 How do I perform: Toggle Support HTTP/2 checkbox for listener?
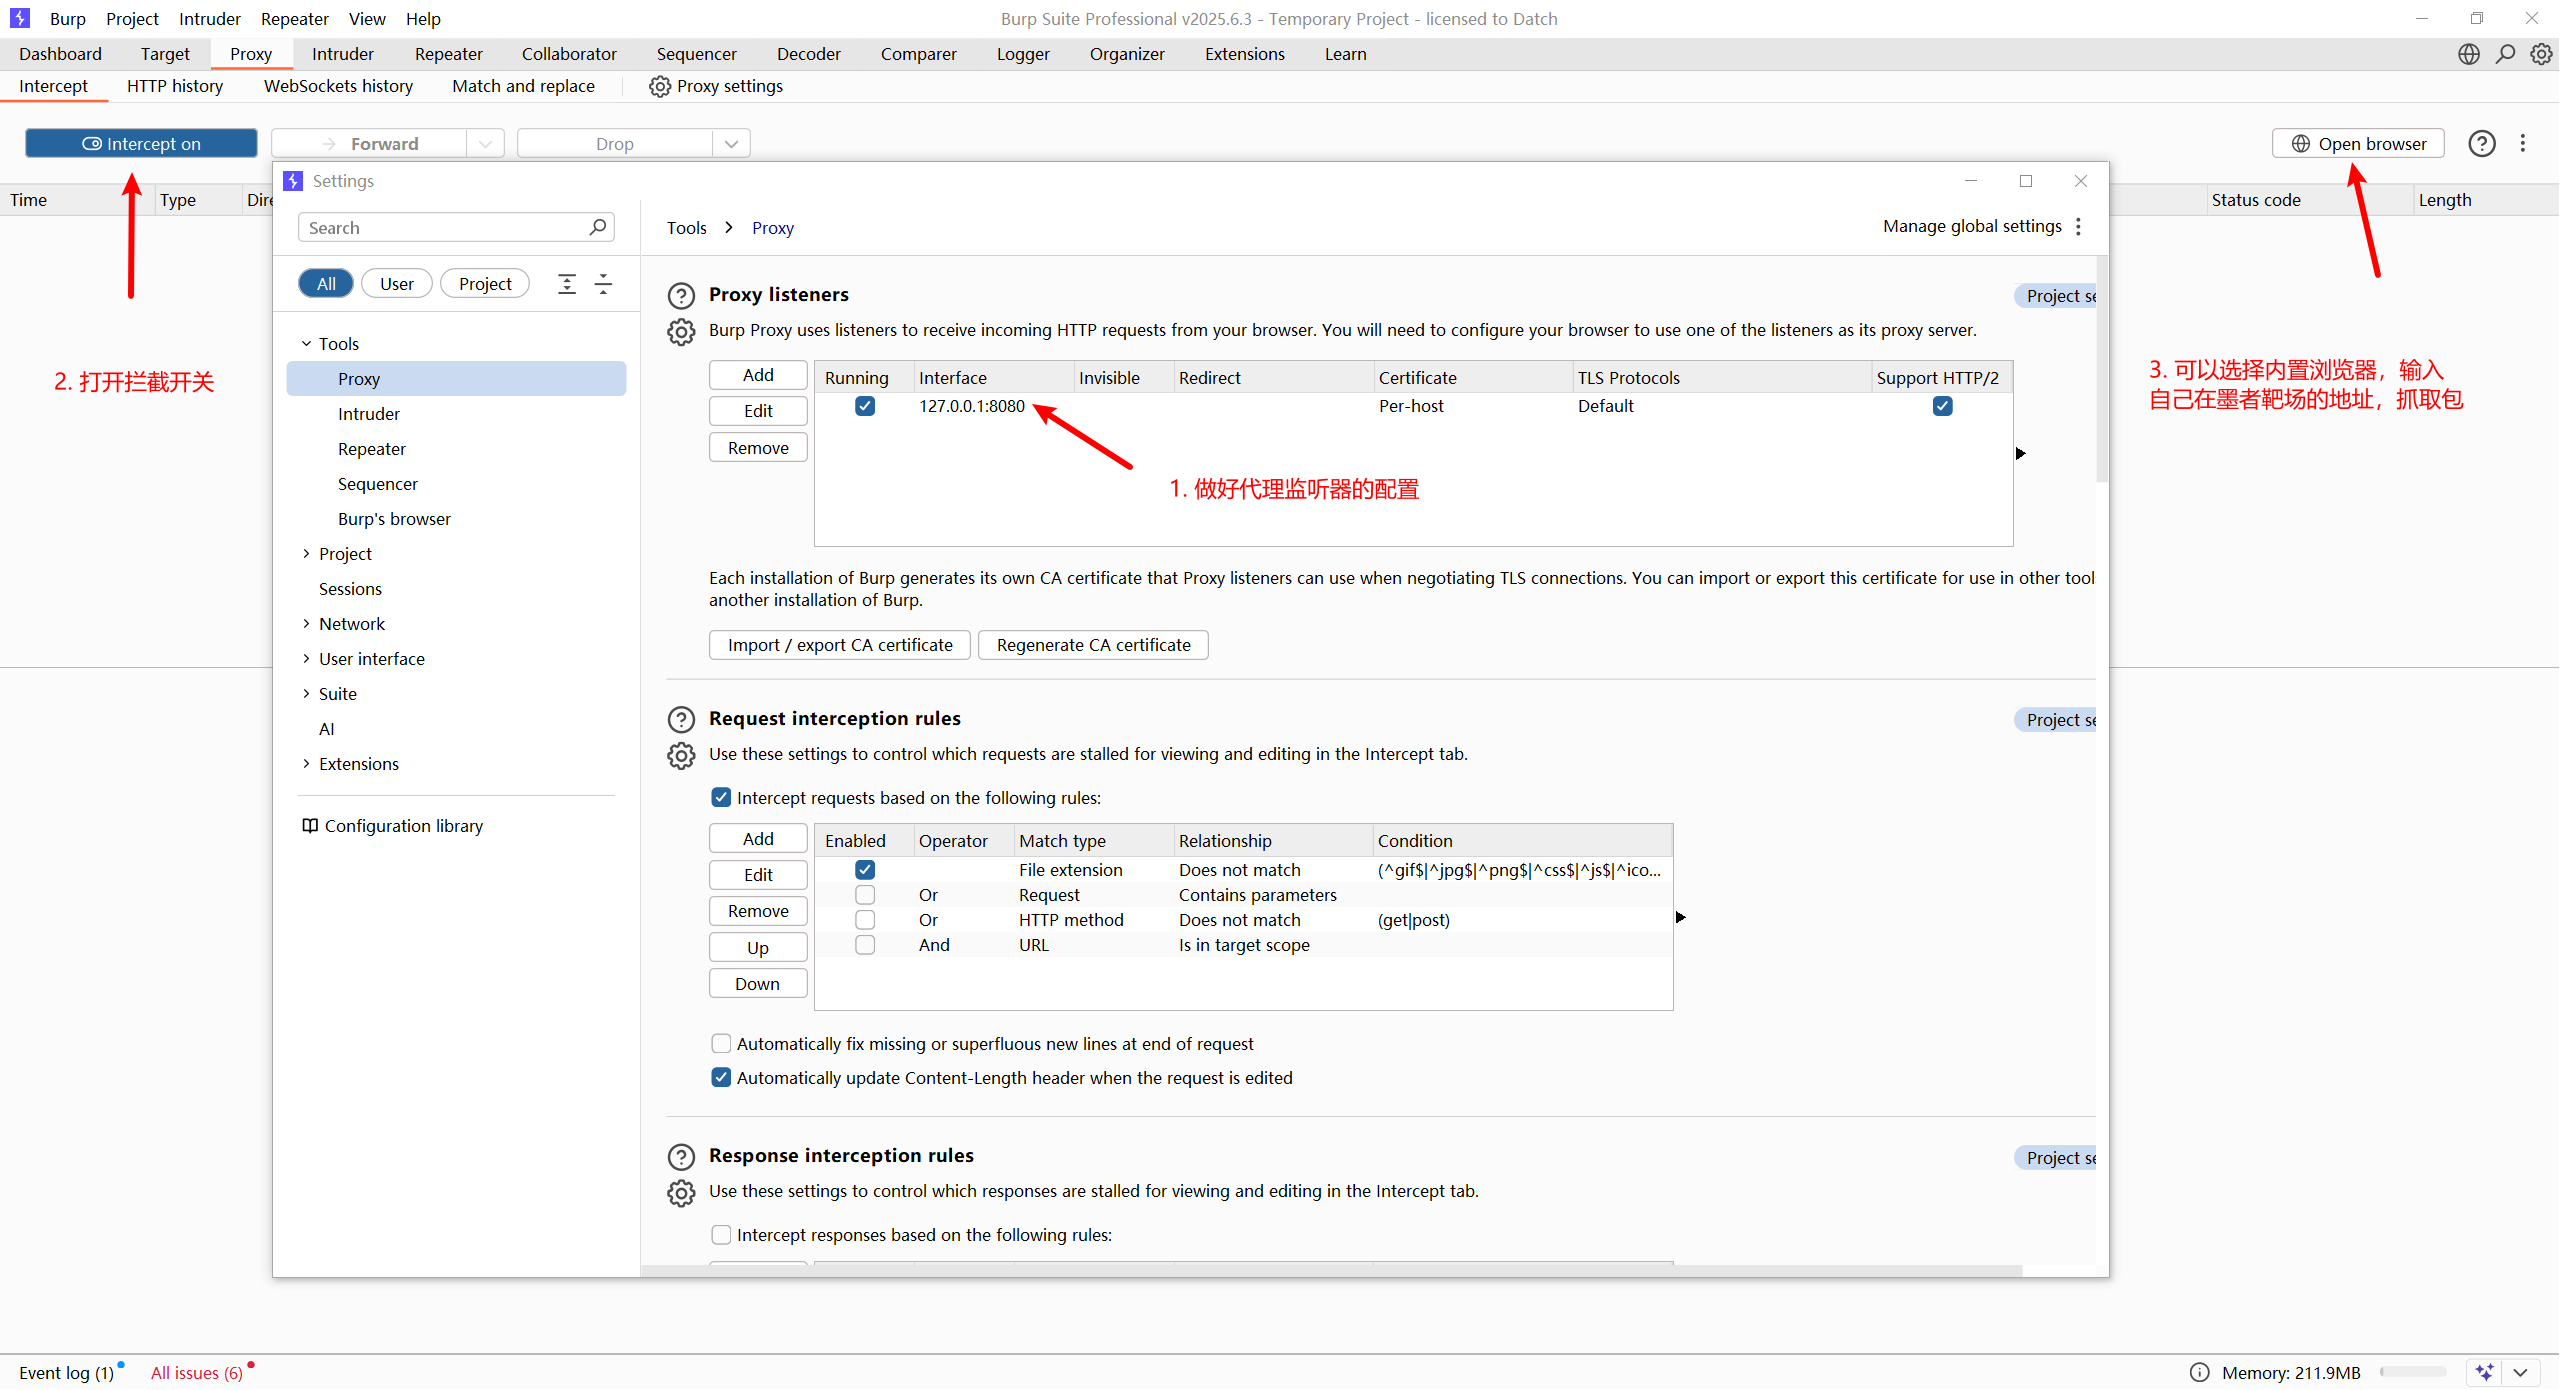tap(1943, 406)
